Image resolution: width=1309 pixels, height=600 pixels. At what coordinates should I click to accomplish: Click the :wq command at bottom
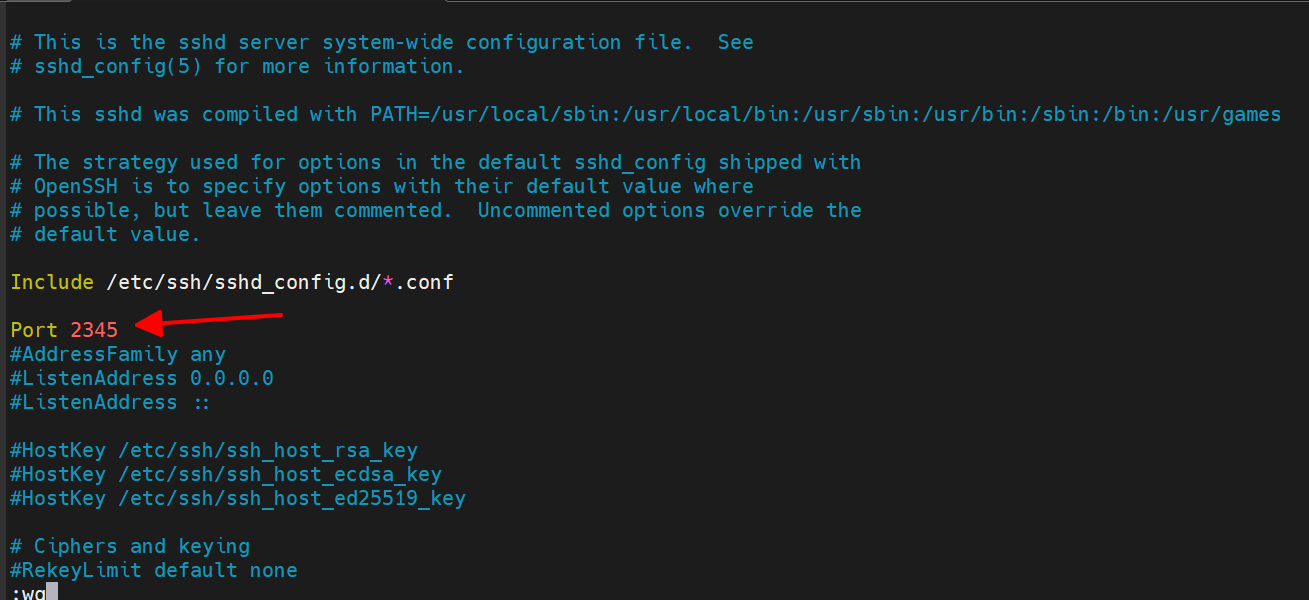pyautogui.click(x=28, y=593)
